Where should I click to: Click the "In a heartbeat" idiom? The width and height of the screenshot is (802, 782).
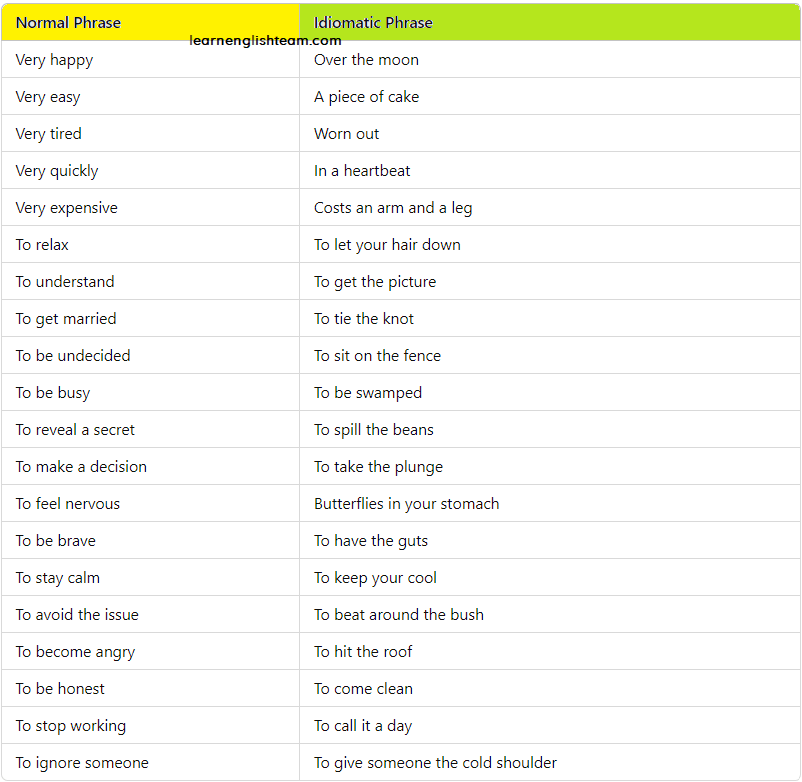tap(362, 171)
